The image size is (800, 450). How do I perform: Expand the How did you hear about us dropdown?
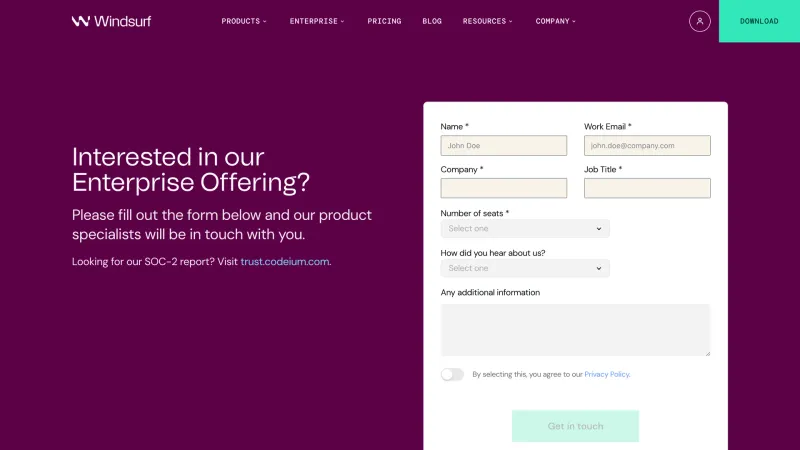tap(525, 268)
